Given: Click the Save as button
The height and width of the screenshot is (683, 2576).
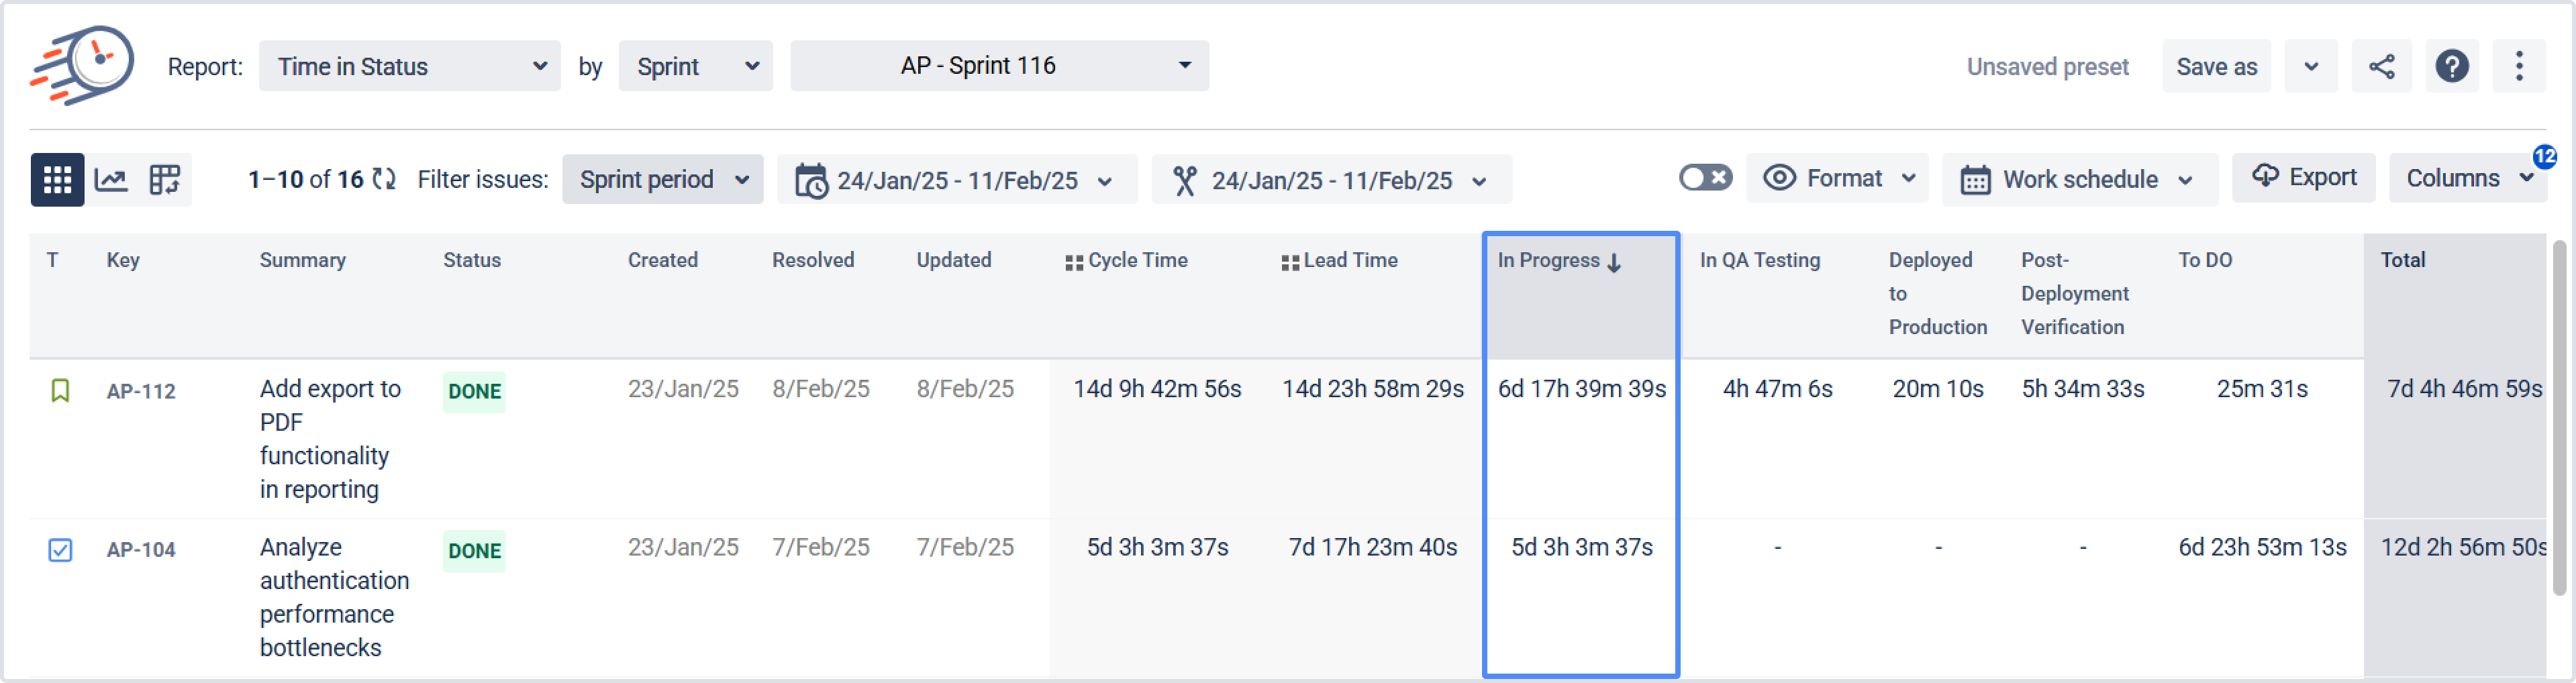Looking at the screenshot, I should coord(2216,67).
